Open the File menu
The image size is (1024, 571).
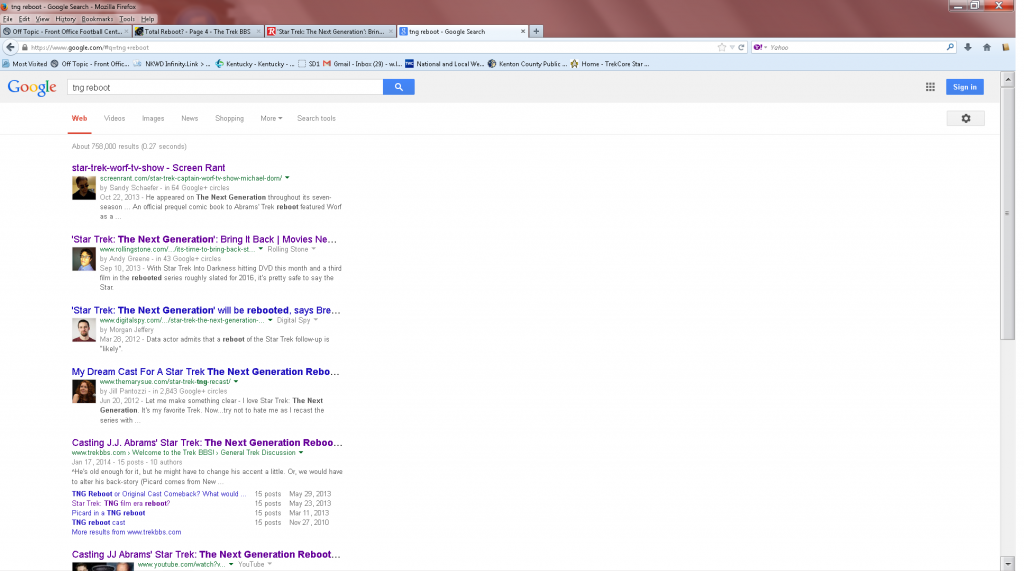coord(8,19)
